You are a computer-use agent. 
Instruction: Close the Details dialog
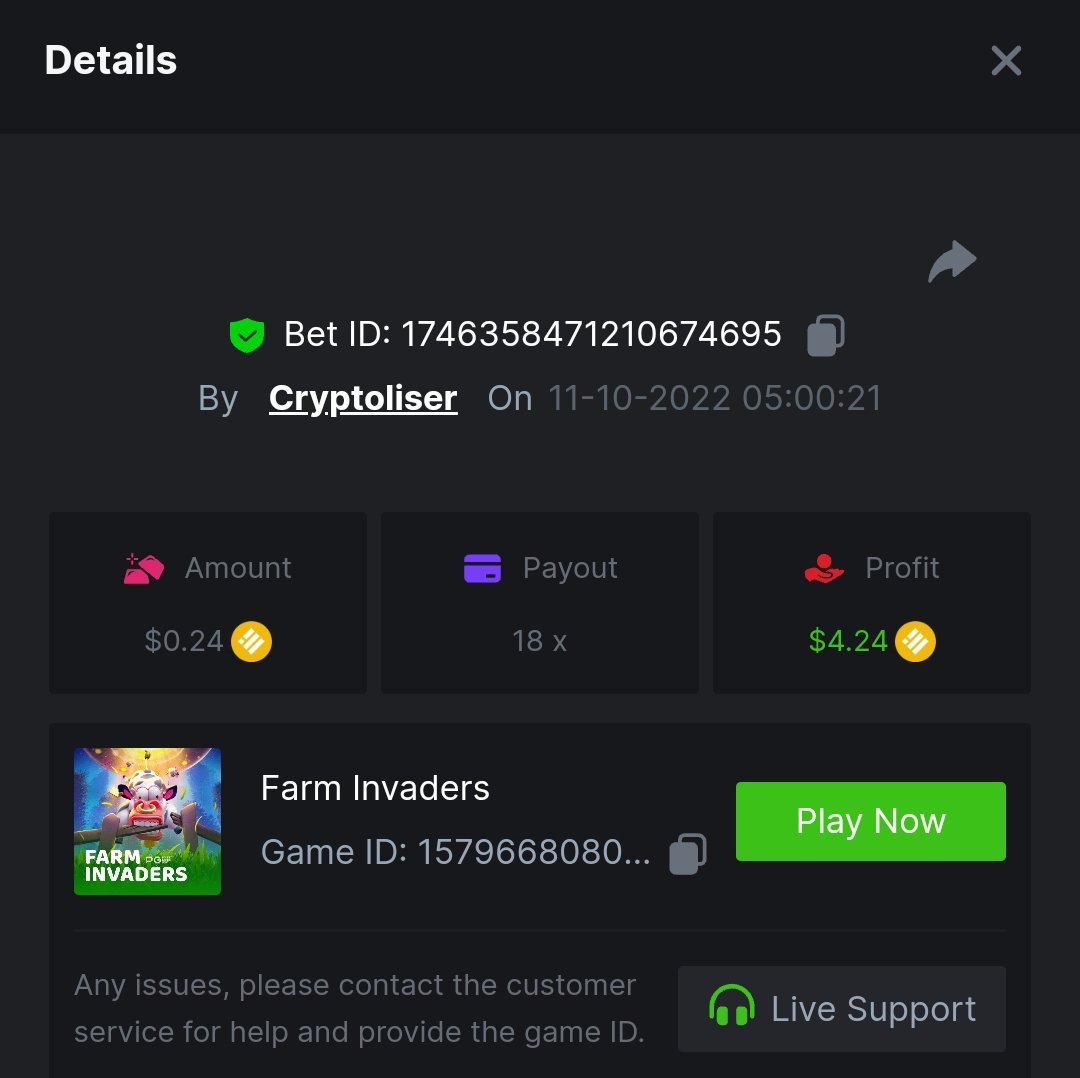coord(1005,61)
